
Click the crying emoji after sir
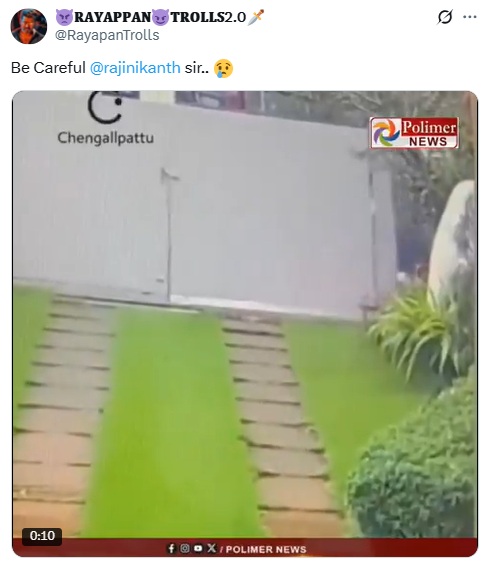click(x=223, y=68)
